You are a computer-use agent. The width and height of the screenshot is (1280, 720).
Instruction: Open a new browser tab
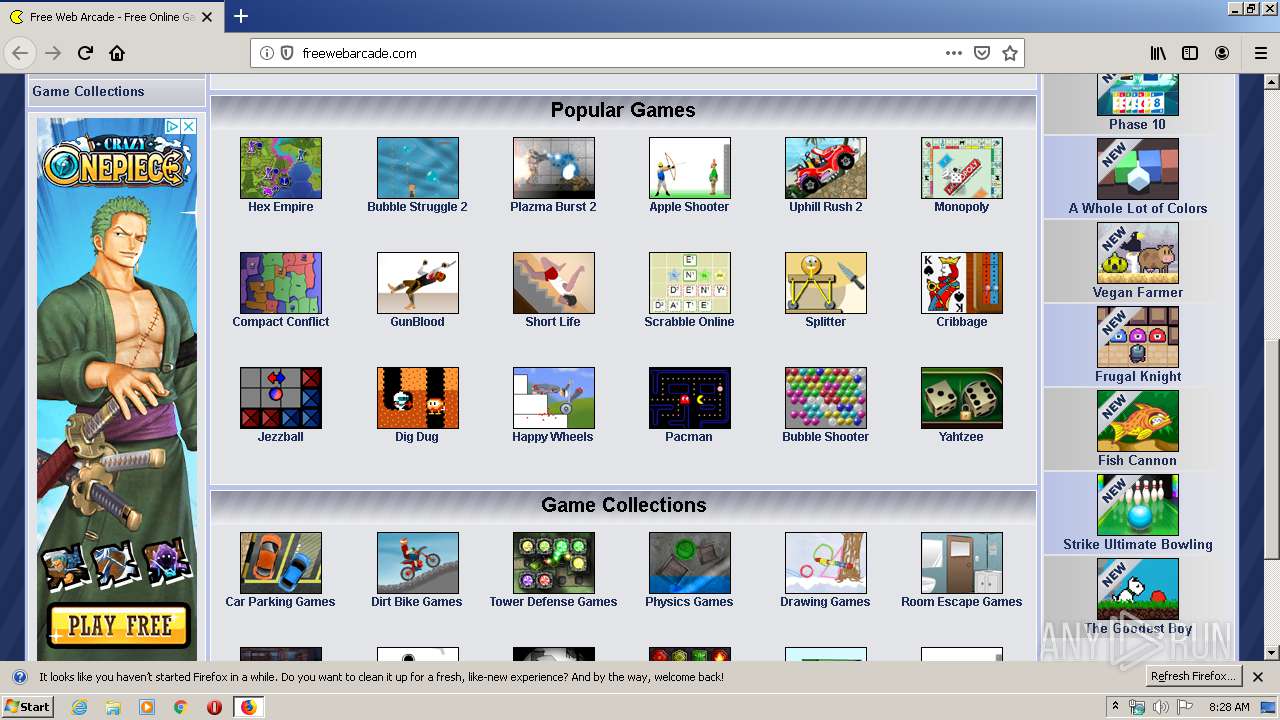point(240,16)
